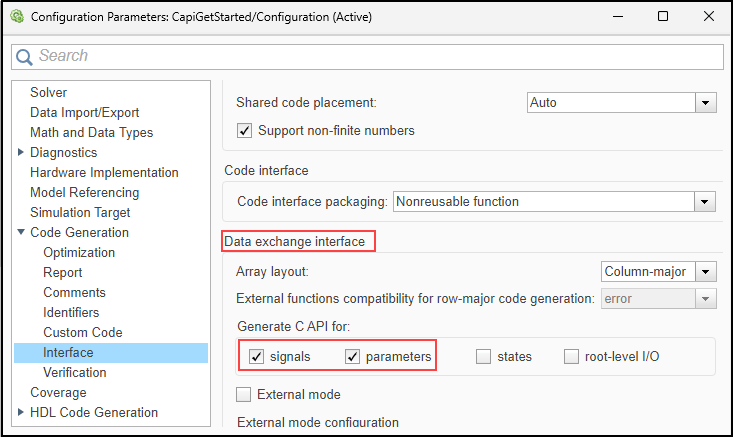
Task: Select Solver in the category tree
Action: (x=48, y=93)
